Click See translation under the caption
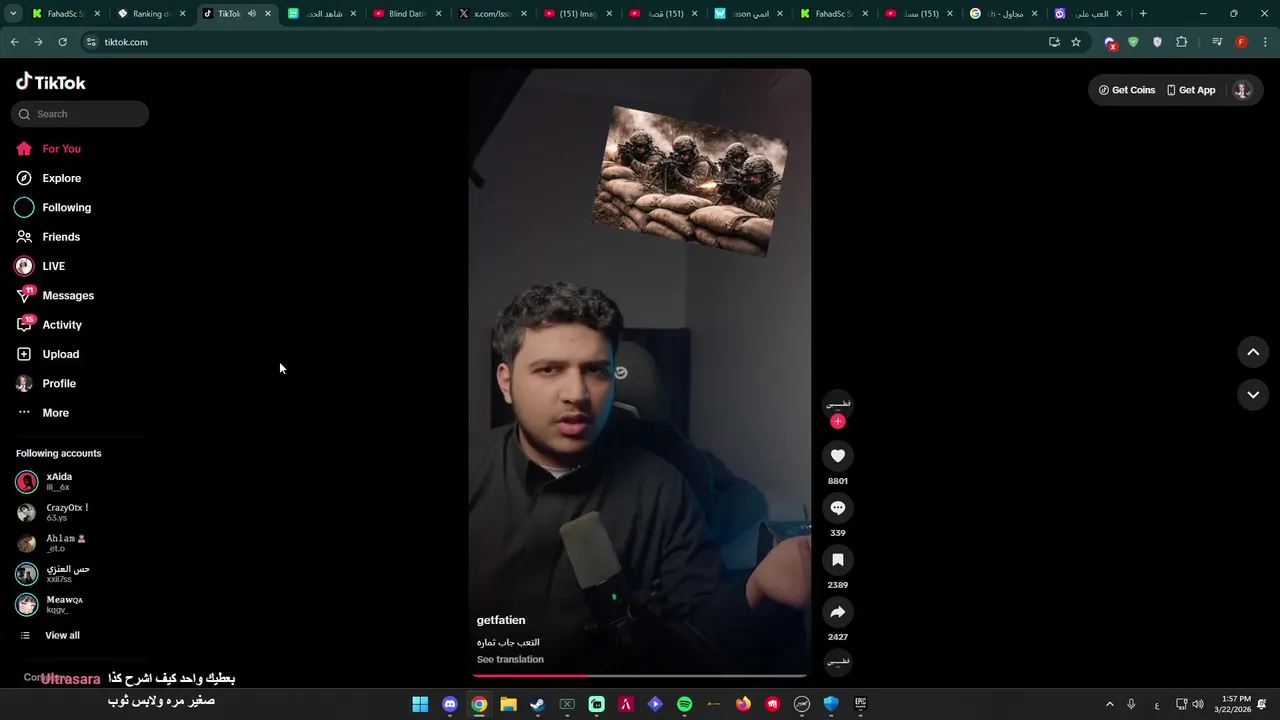 (510, 659)
